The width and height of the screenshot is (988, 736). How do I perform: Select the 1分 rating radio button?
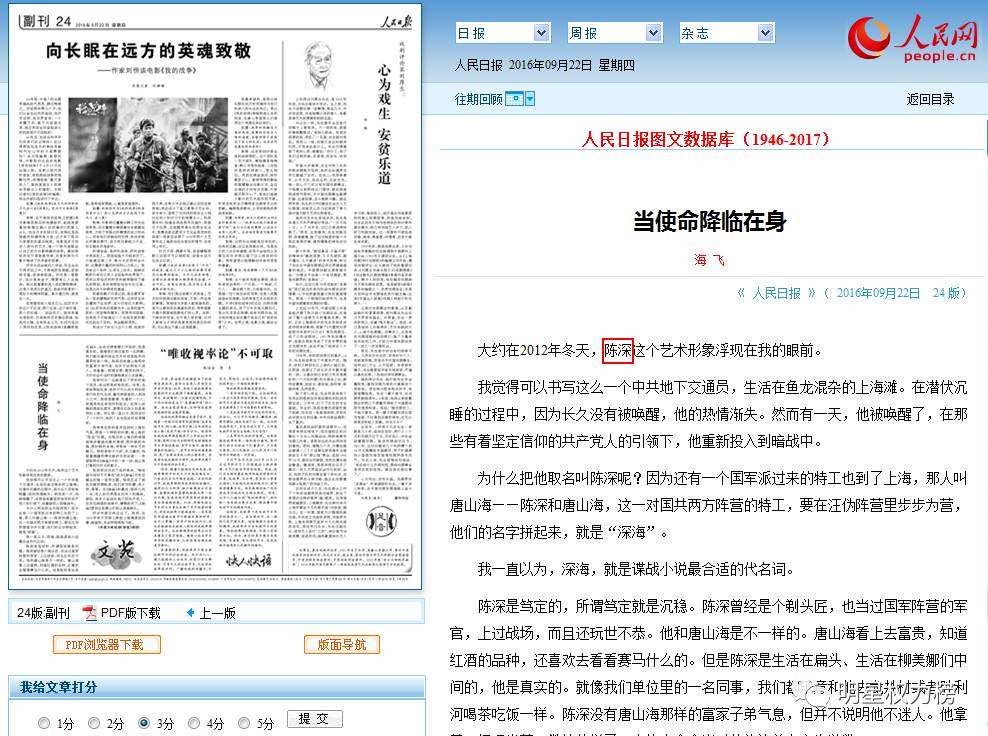pos(43,723)
